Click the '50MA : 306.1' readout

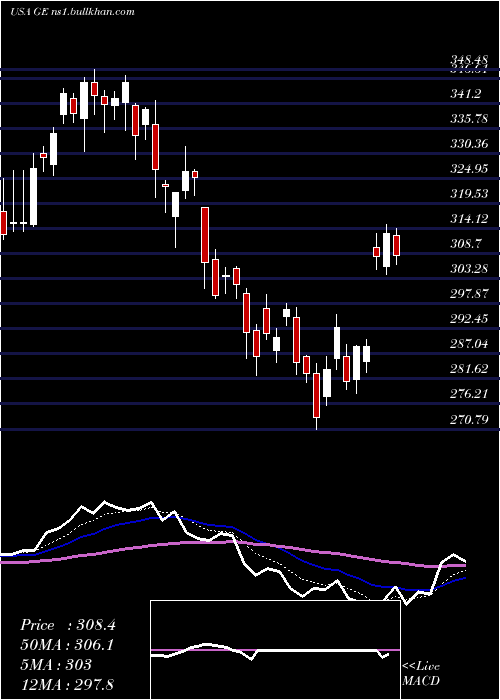[x=67, y=645]
